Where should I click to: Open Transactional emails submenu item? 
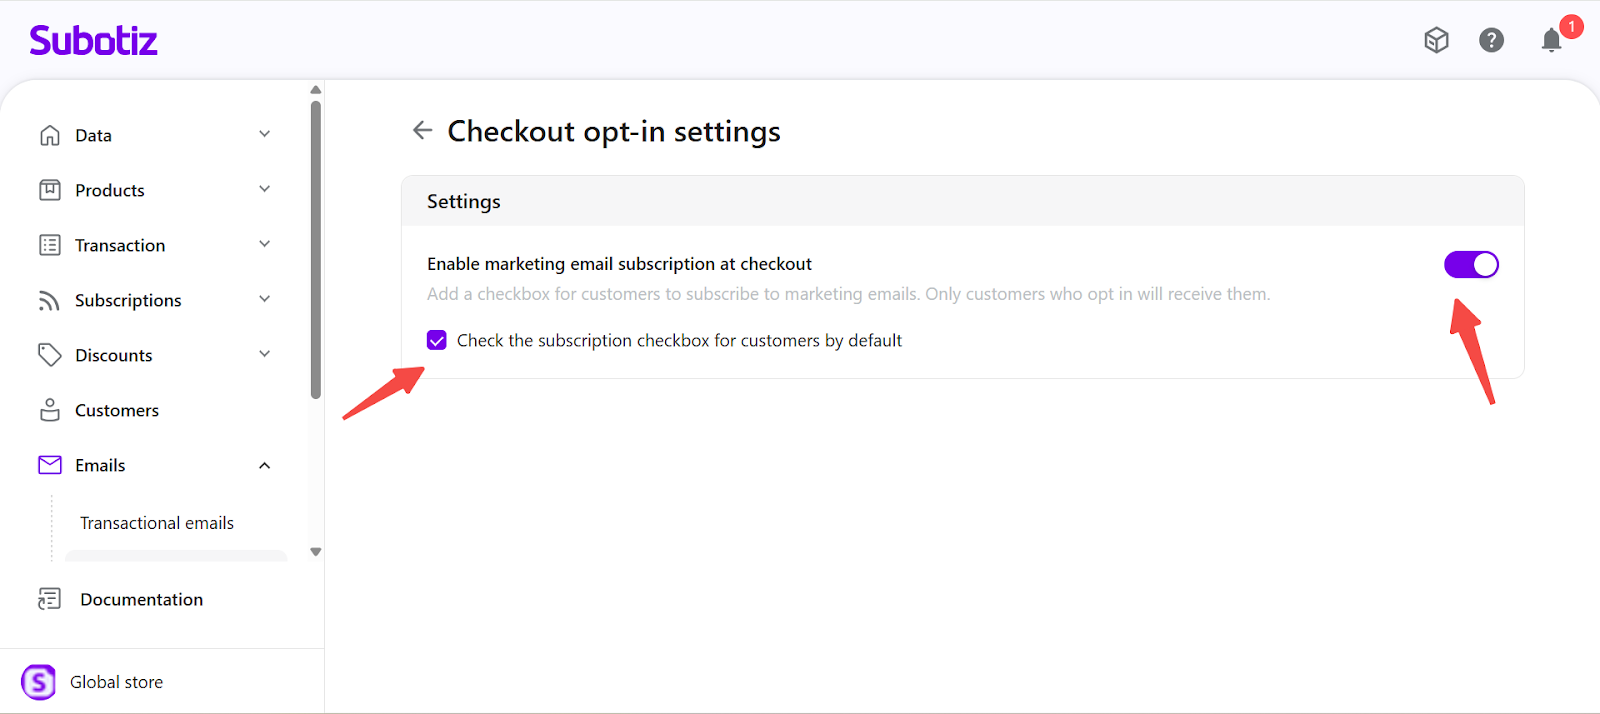point(157,523)
